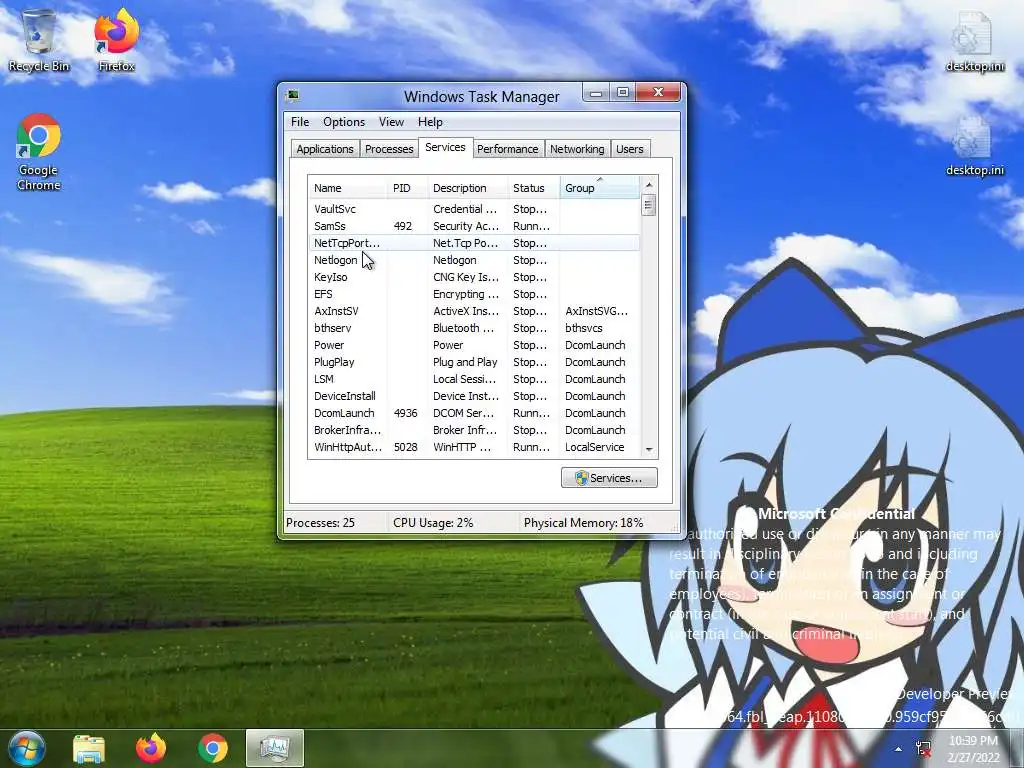1024x768 pixels.
Task: Open the Google Chrome desktop shortcut
Action: pyautogui.click(x=39, y=152)
